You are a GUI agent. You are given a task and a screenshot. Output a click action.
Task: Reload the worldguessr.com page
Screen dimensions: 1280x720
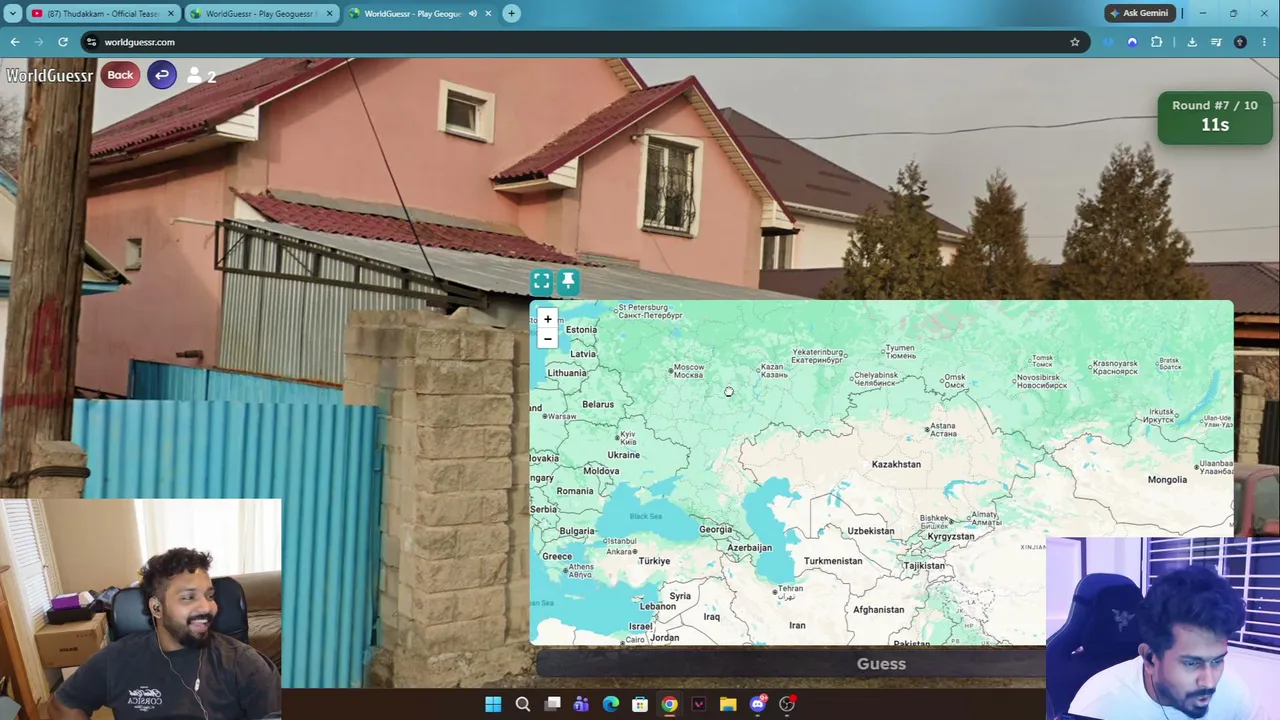coord(63,42)
